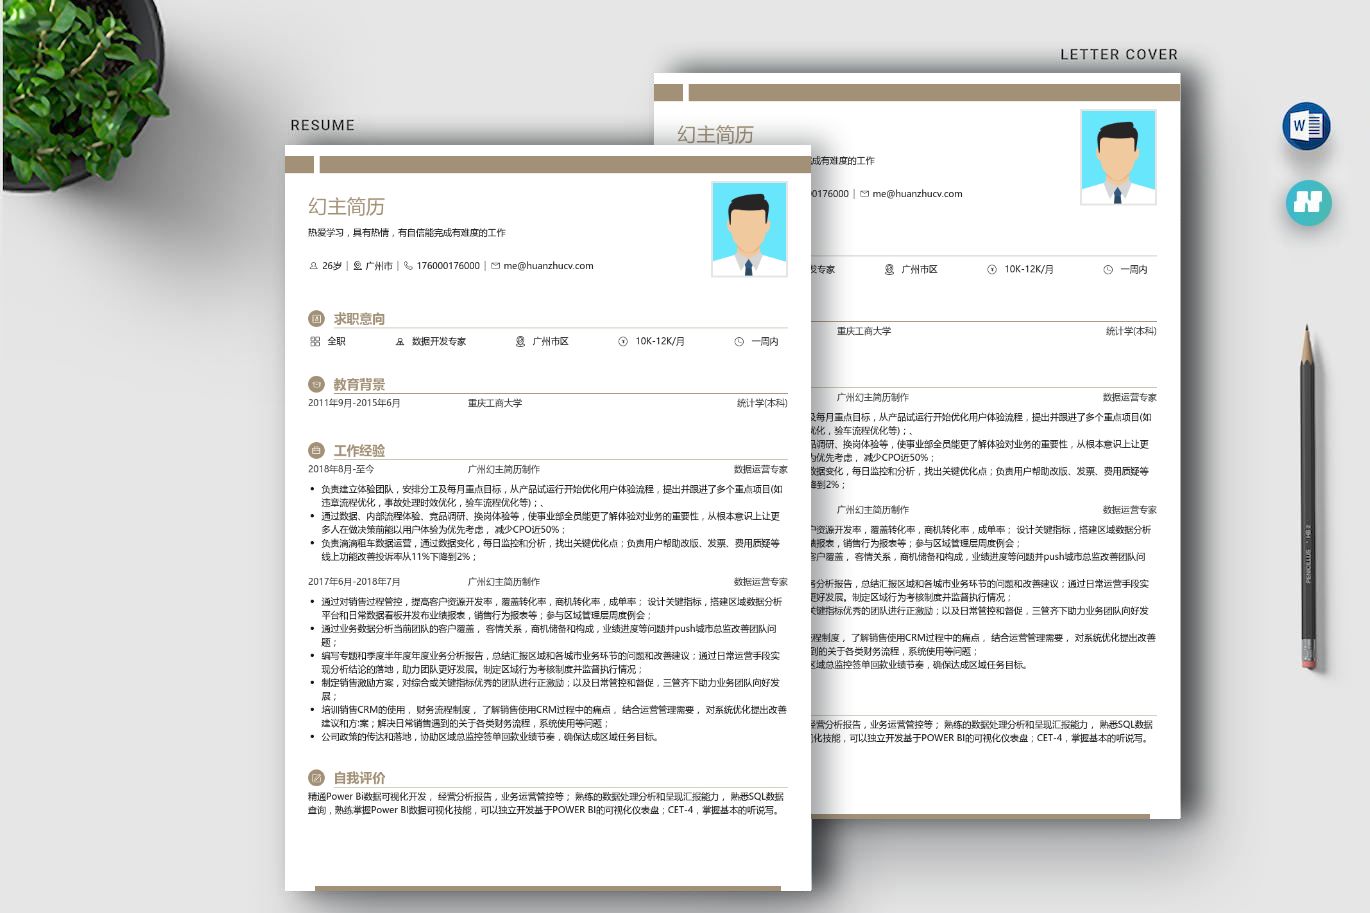
Task: Click the date range 2011年9月-2015年6月
Action: (354, 403)
